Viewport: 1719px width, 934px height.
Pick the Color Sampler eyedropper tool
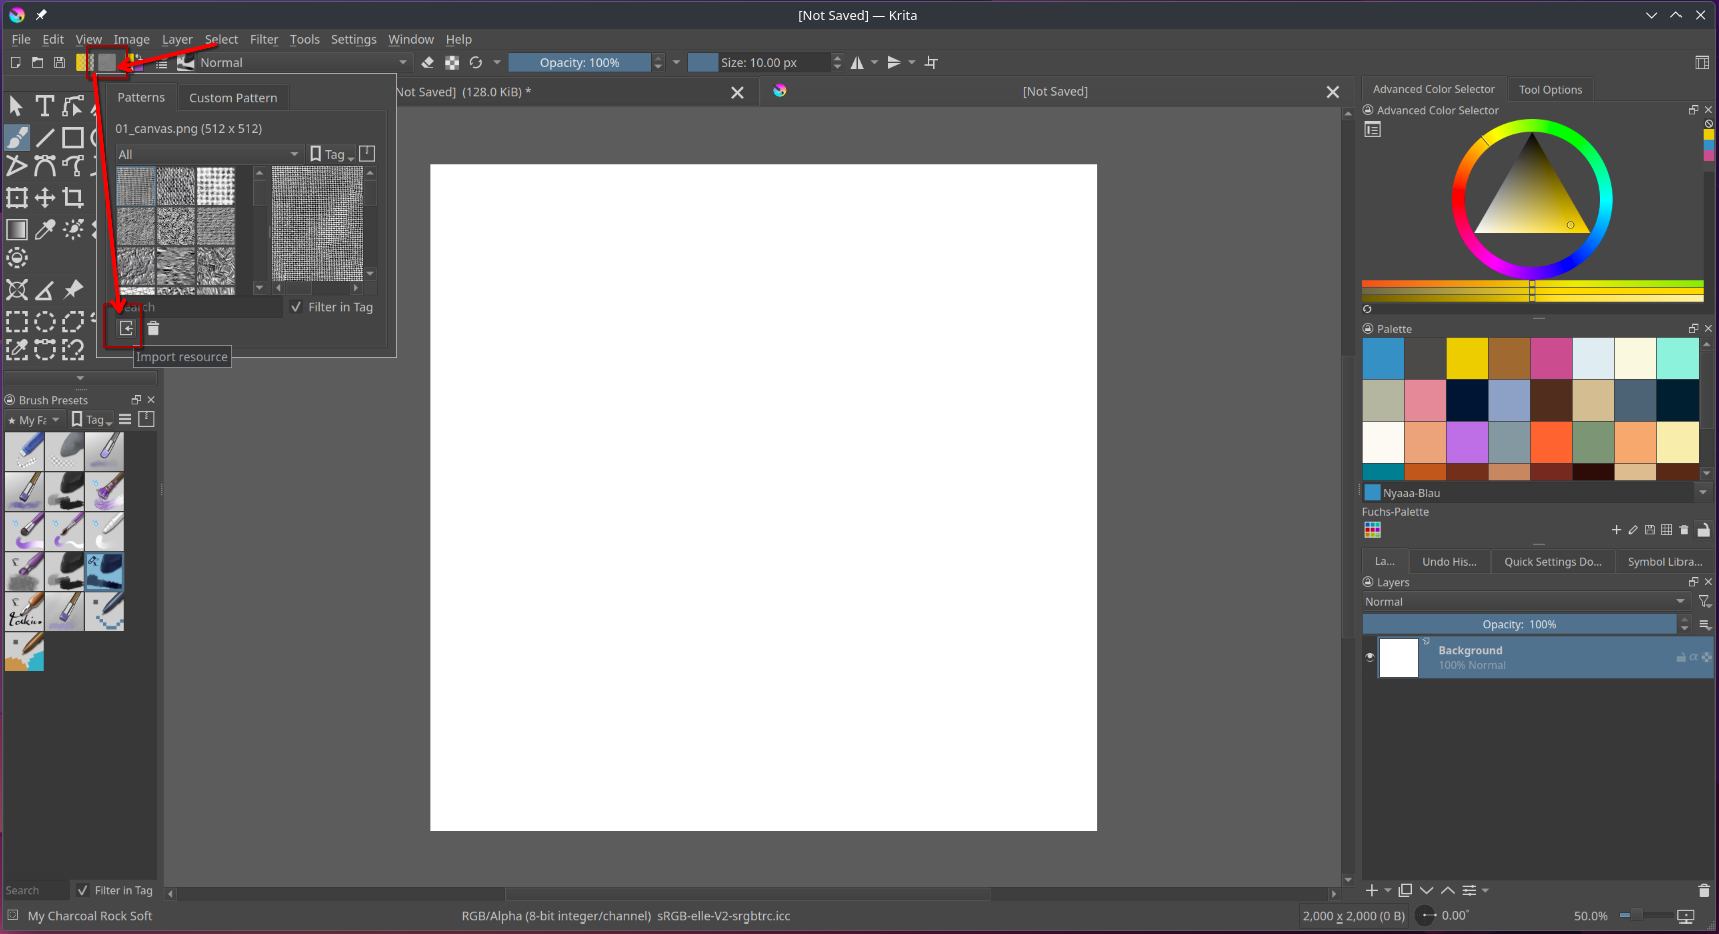[45, 230]
